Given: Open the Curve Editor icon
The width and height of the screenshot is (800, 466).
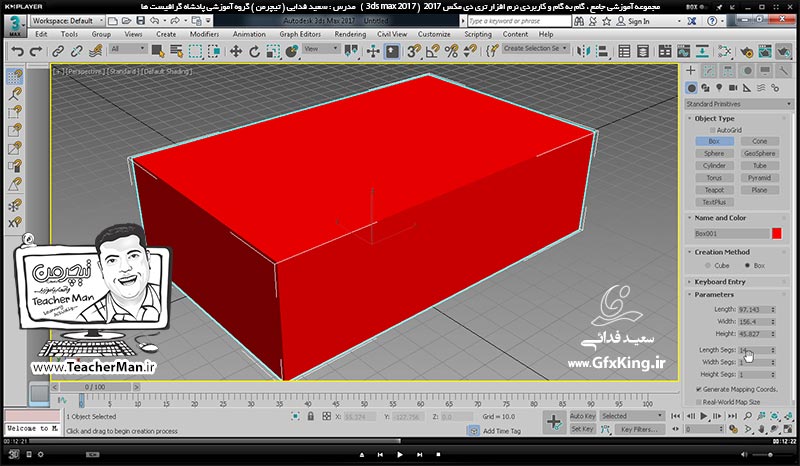Looking at the screenshot, I should tap(683, 52).
